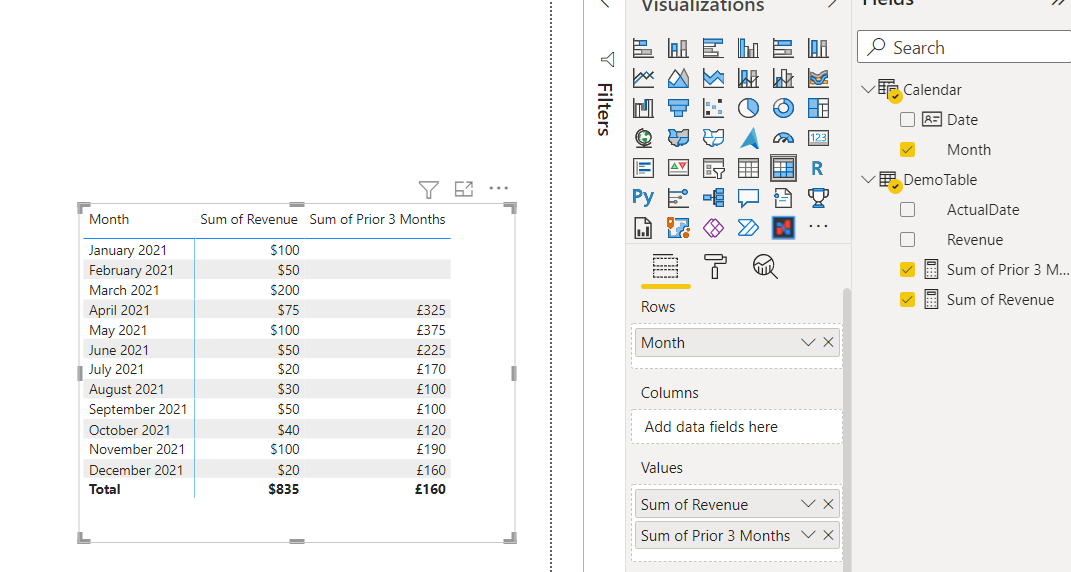
Task: Uncheck the Month field in Calendar
Action: pyautogui.click(x=907, y=150)
